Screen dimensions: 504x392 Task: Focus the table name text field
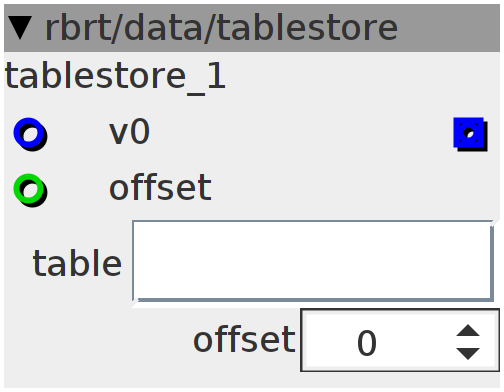(313, 261)
